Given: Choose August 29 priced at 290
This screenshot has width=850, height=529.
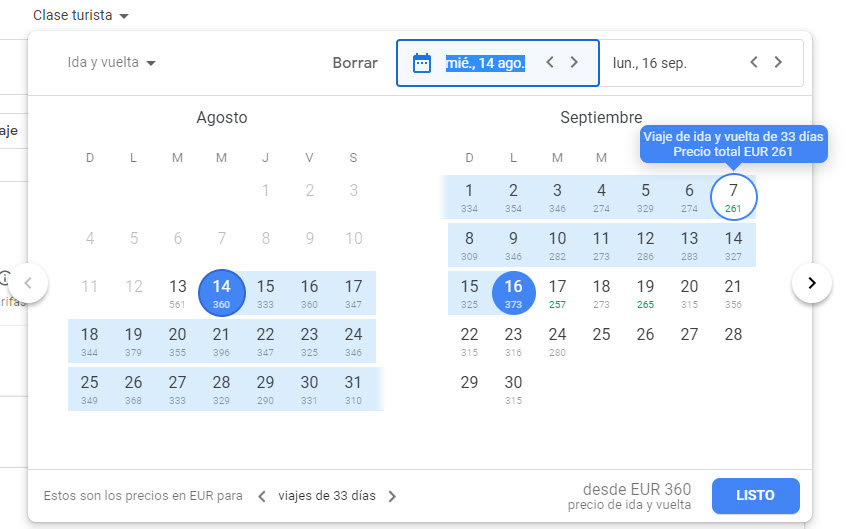Looking at the screenshot, I should coord(265,388).
